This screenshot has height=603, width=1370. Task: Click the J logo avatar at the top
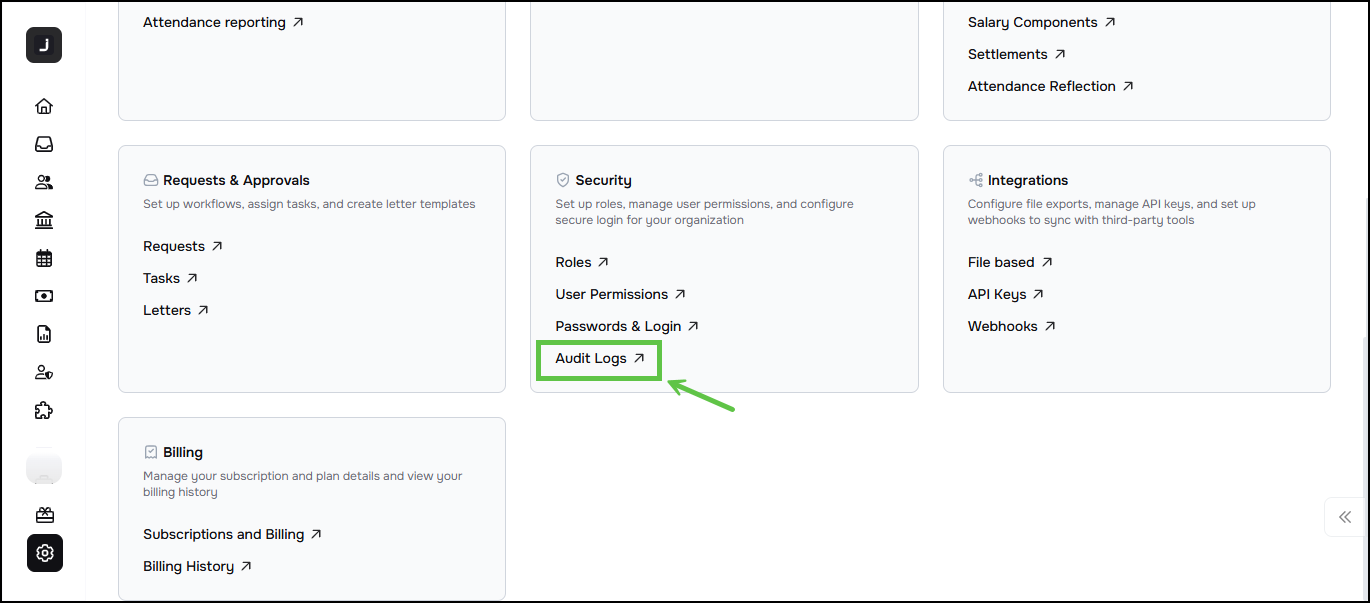(x=44, y=45)
